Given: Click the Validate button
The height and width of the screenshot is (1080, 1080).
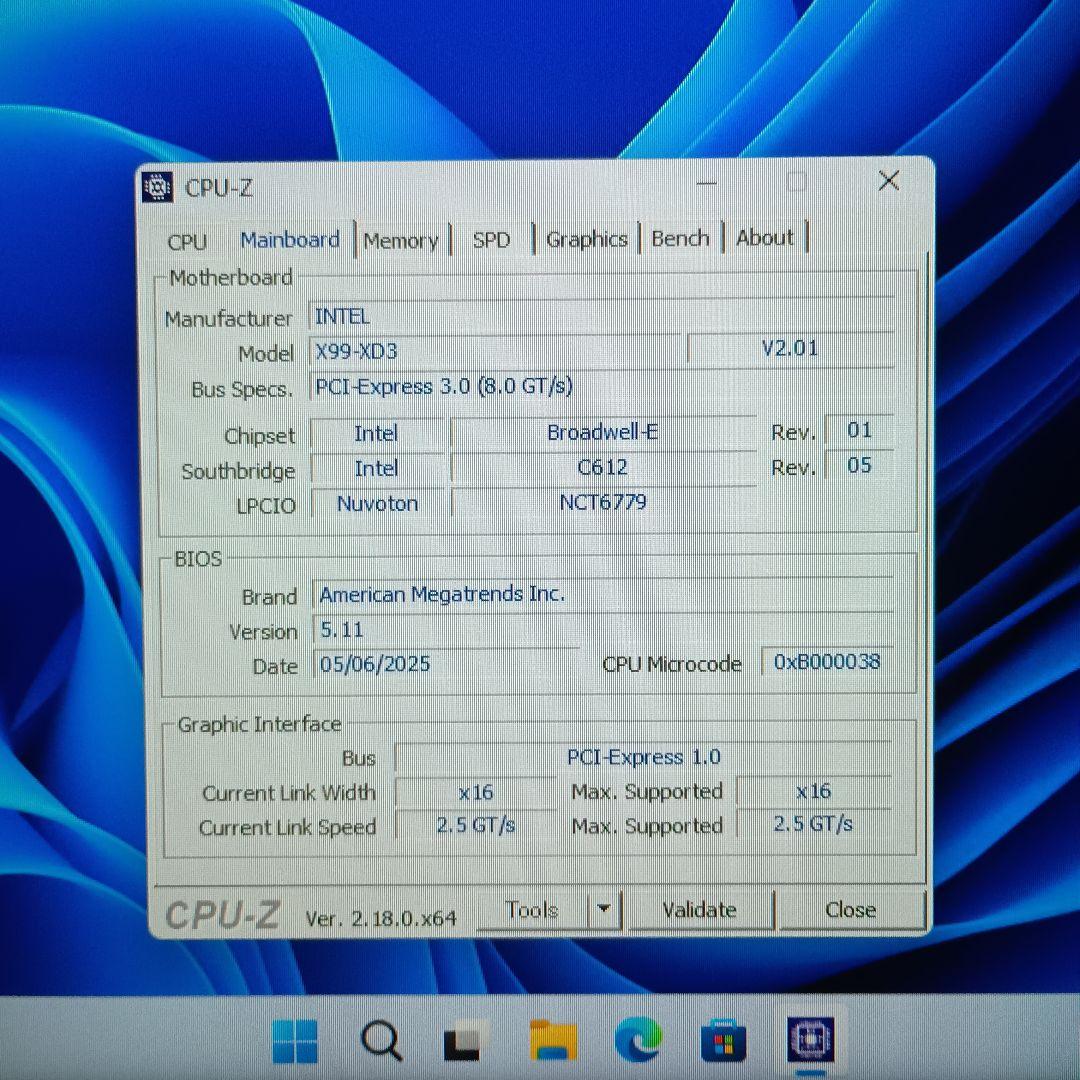Looking at the screenshot, I should point(700,910).
